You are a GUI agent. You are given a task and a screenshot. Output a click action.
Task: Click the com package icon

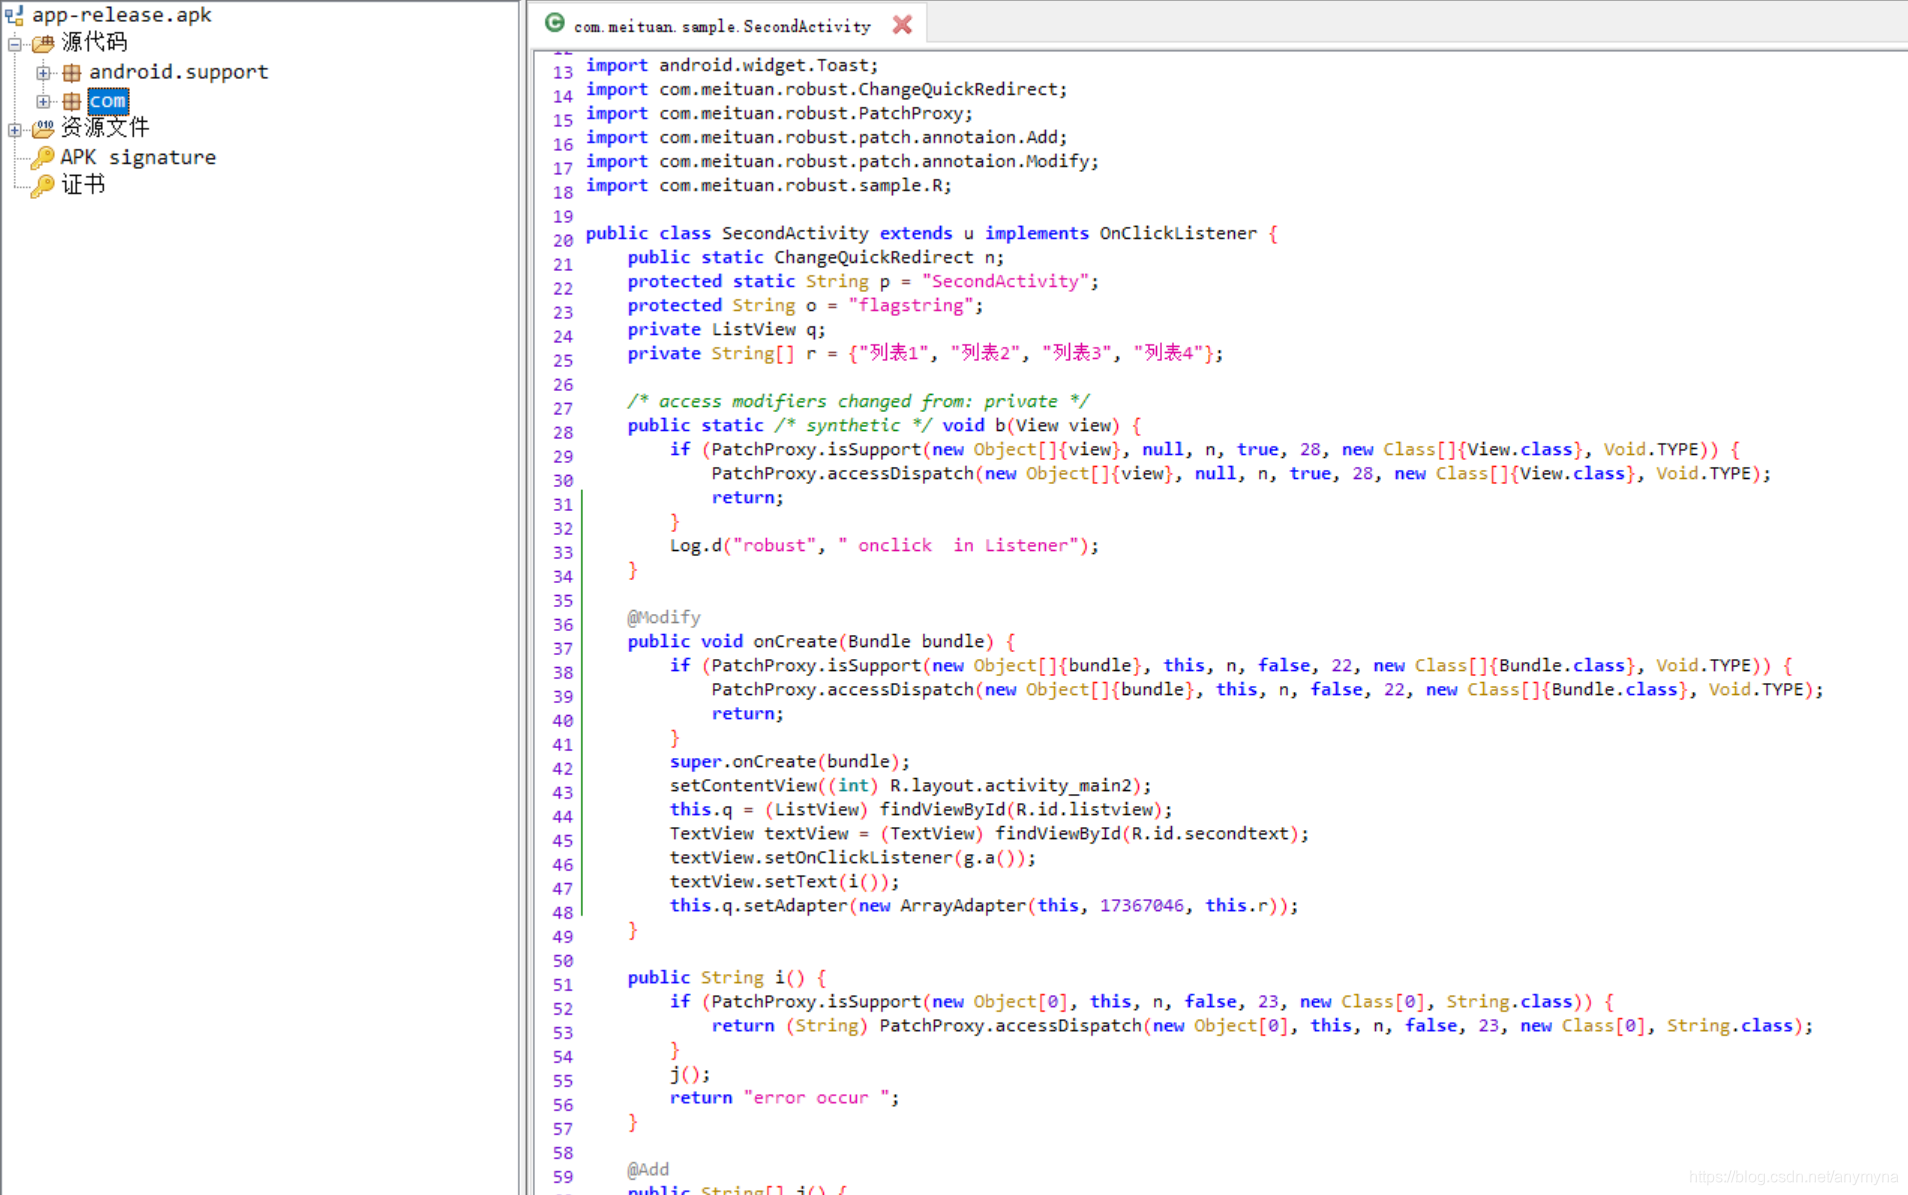pos(71,101)
